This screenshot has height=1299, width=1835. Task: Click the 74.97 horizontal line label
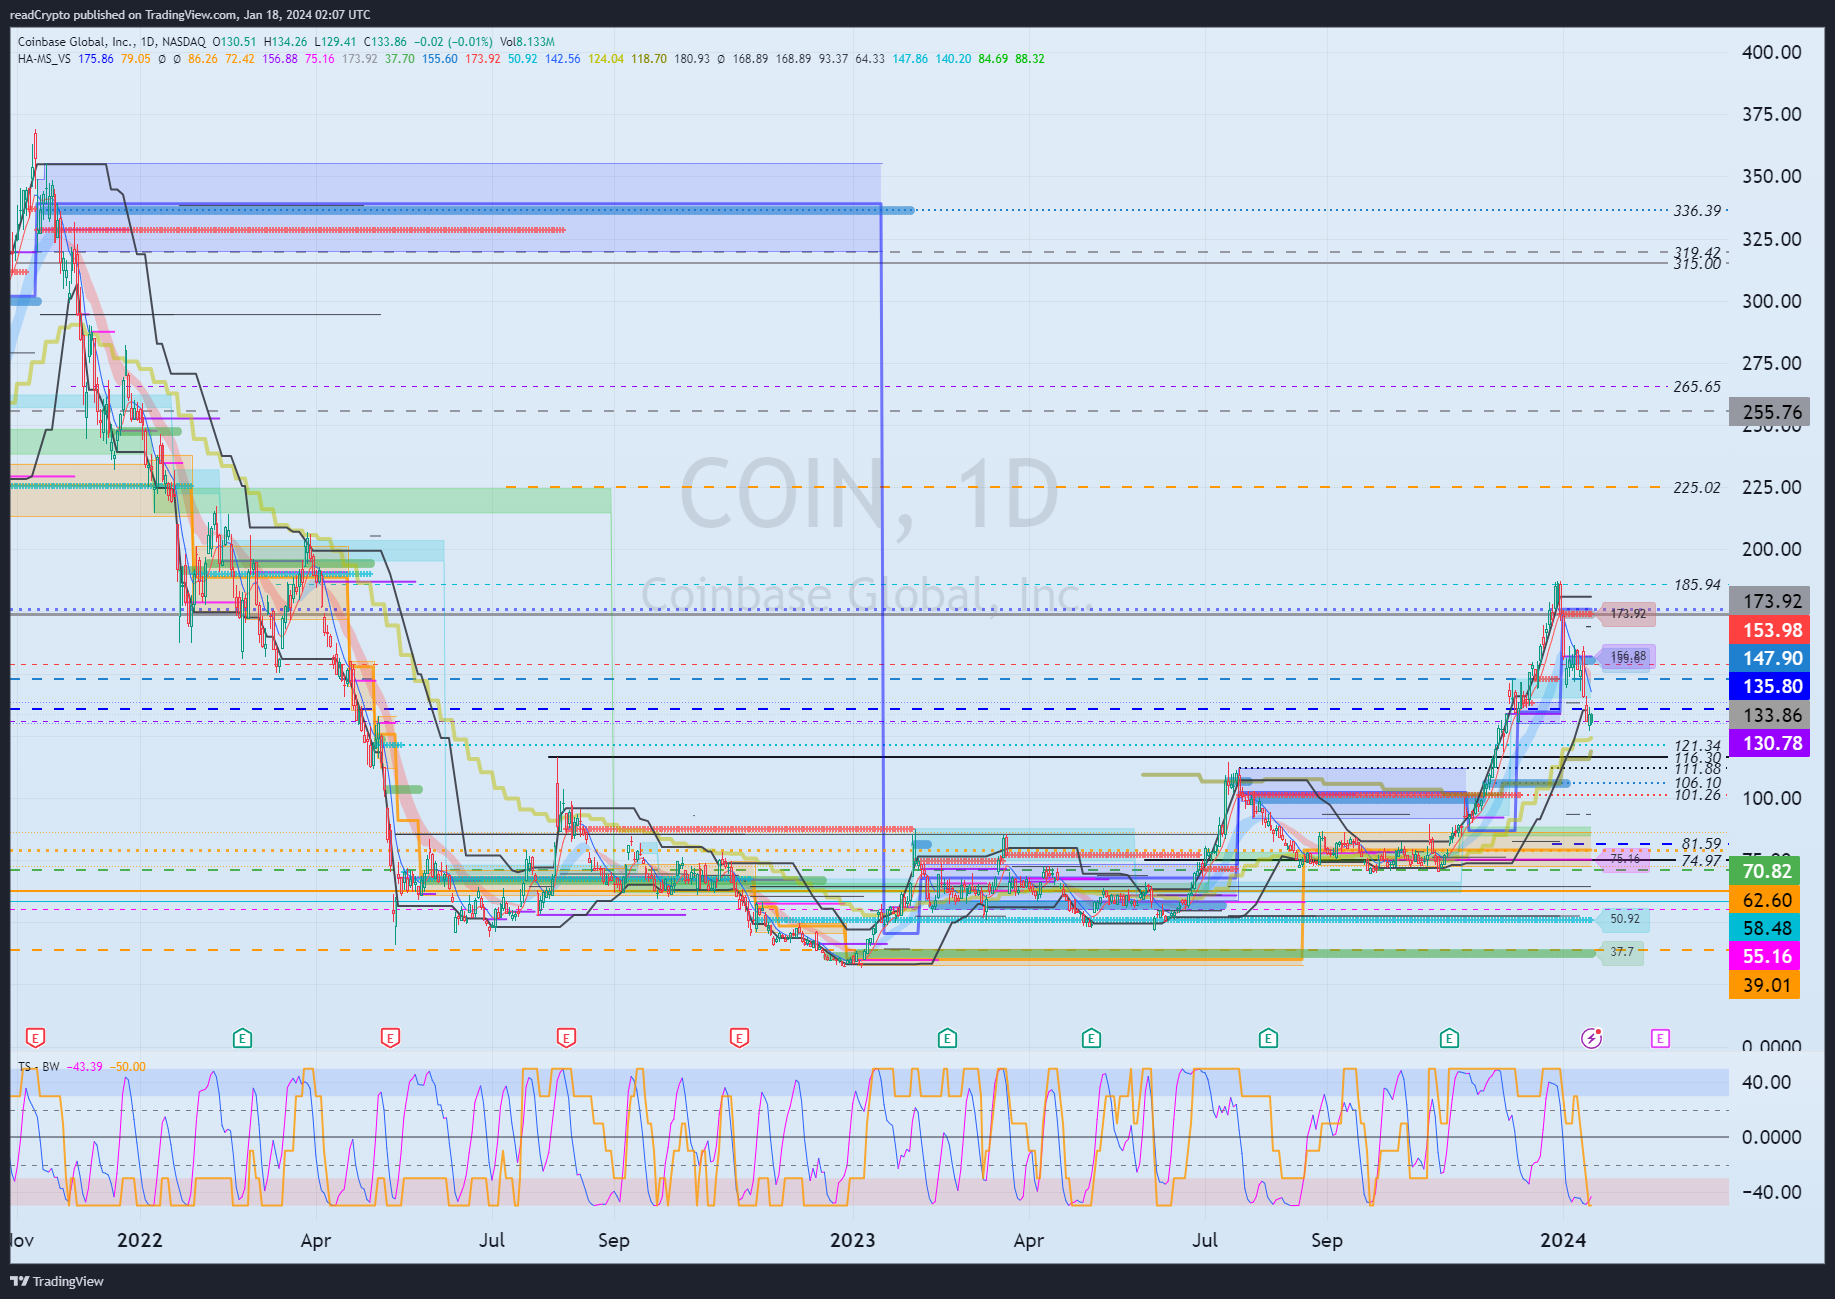(x=1701, y=860)
